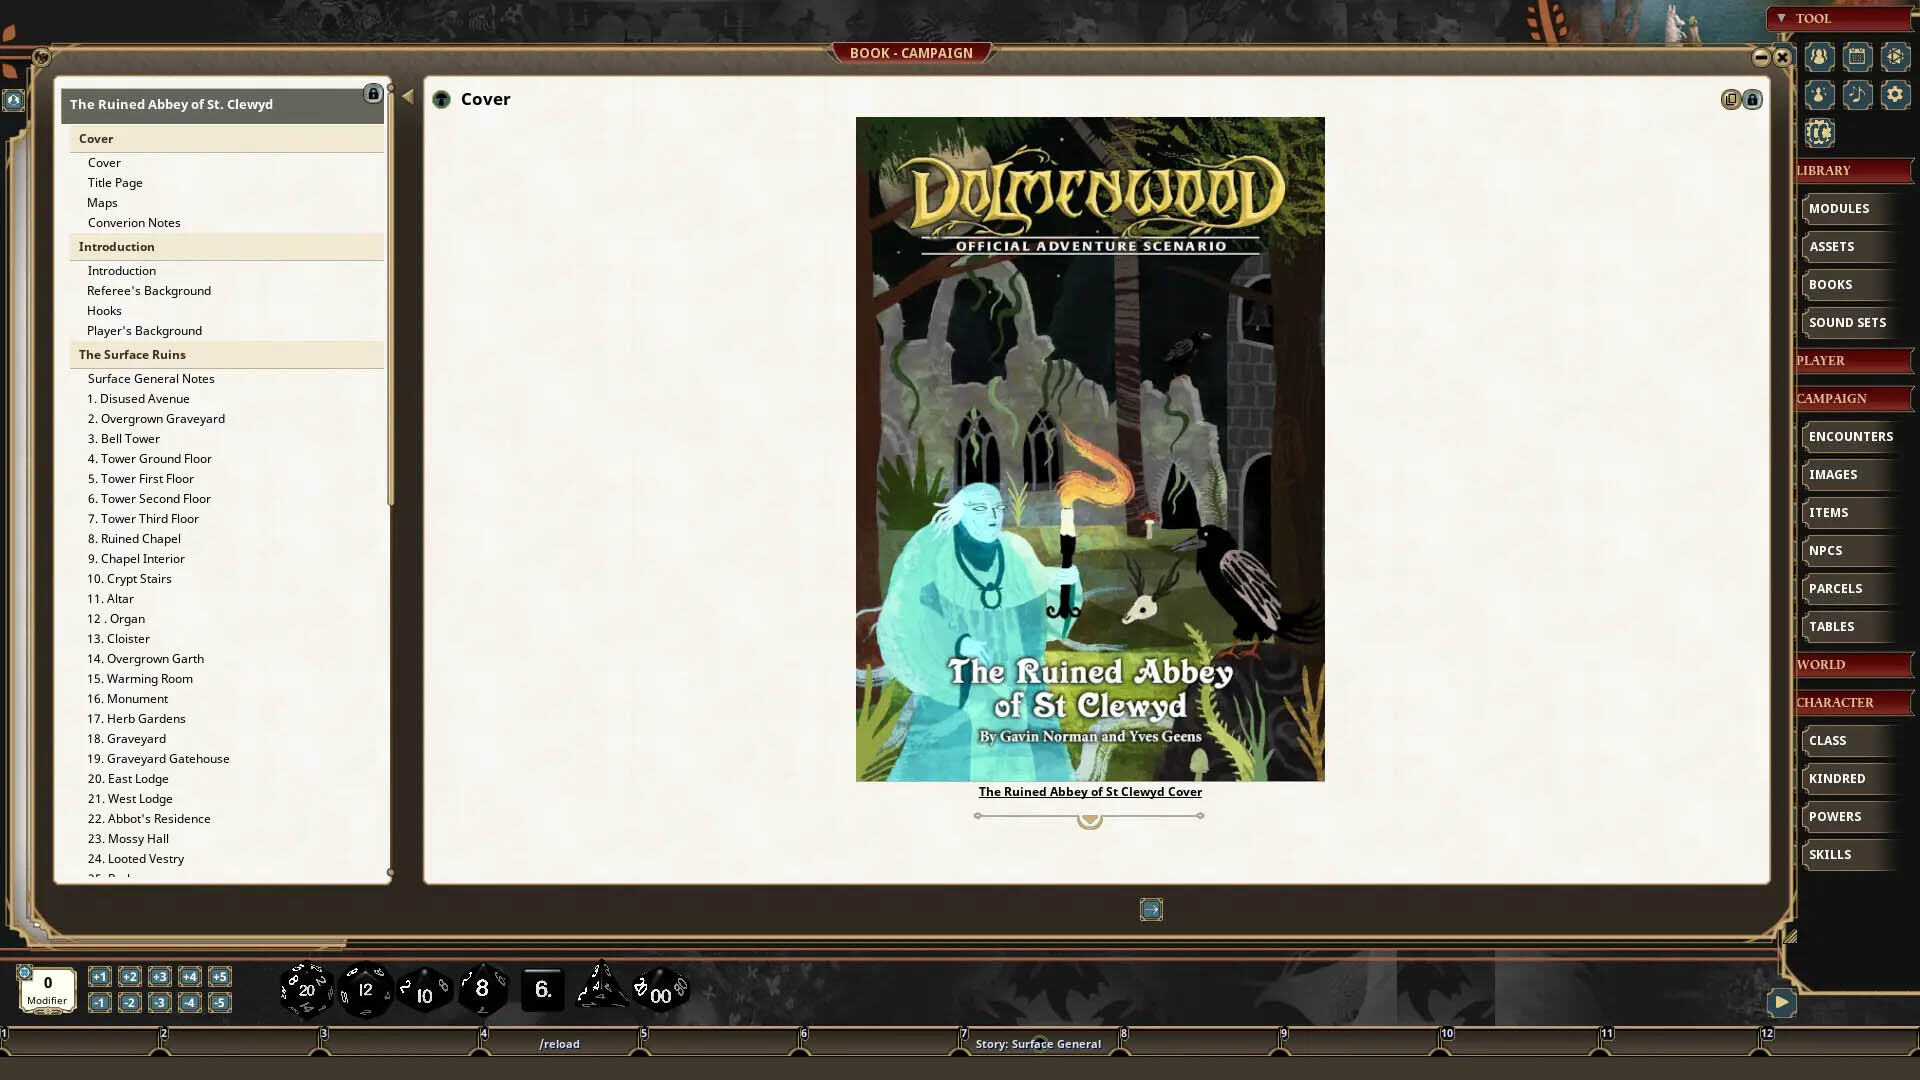Click the page navigation slider under the cover
1920x1080 pixels.
(1089, 817)
